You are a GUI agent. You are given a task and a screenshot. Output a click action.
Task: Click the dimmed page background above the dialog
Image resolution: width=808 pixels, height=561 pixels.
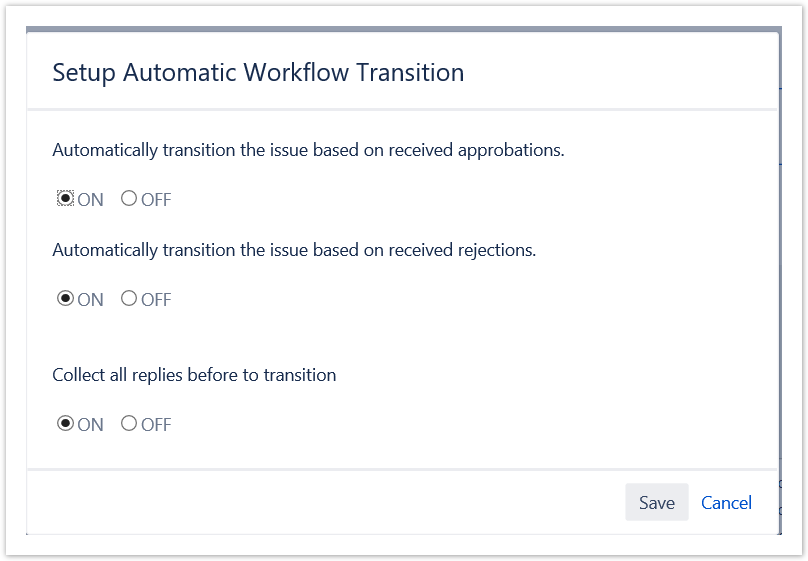click(x=400, y=28)
